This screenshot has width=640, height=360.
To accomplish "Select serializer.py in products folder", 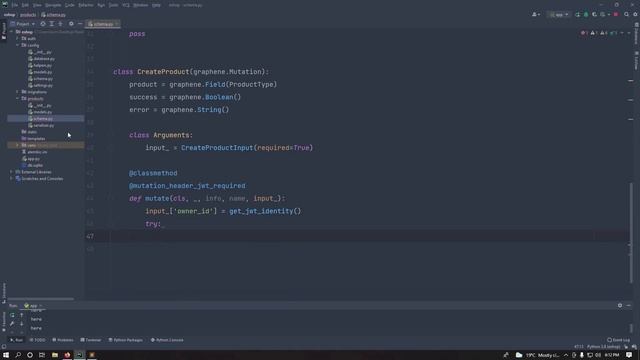I will coord(41,125).
